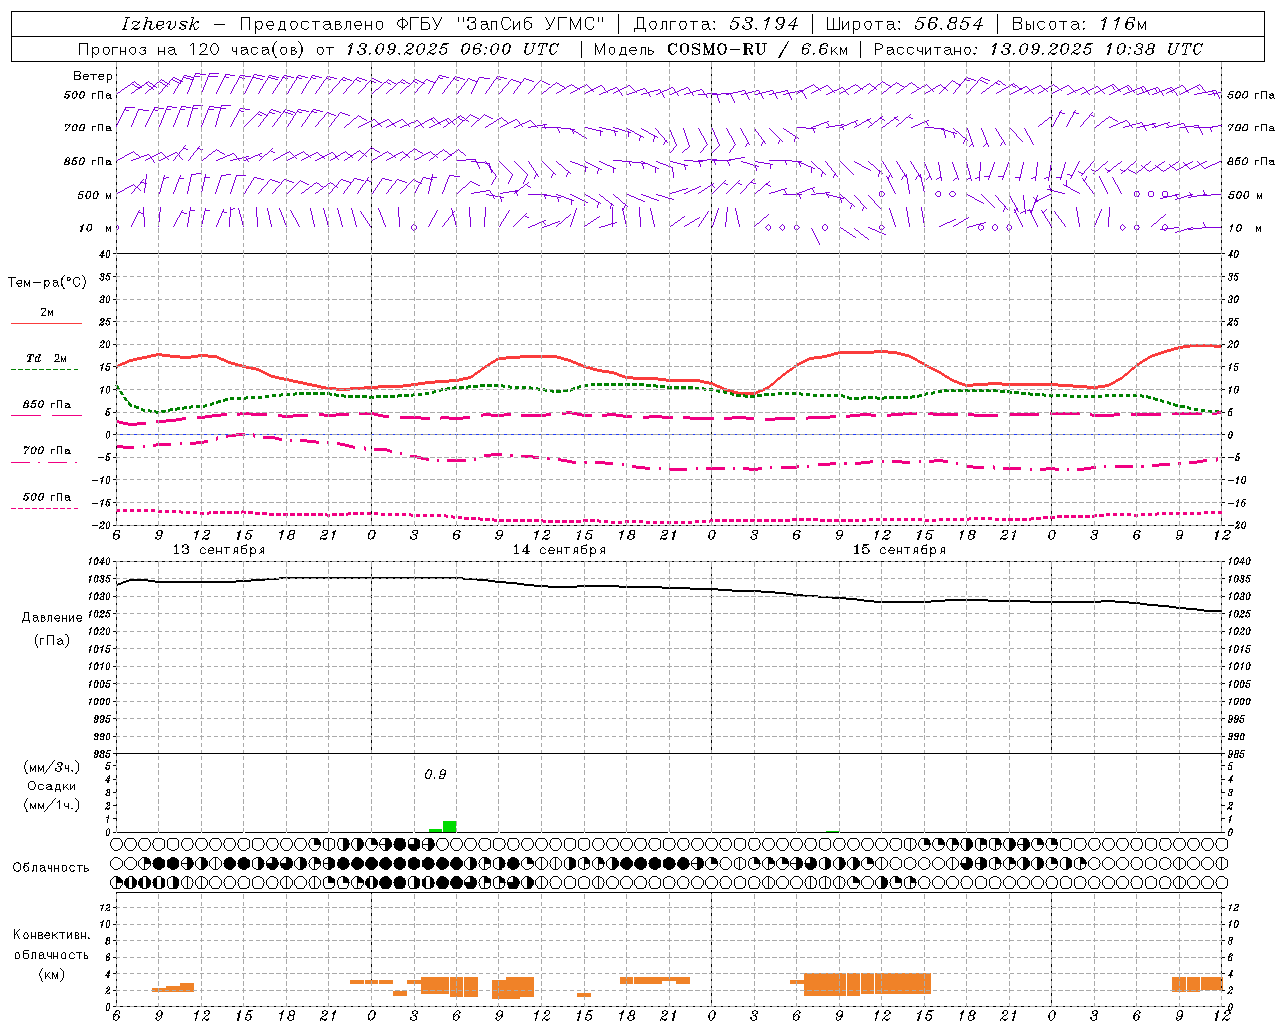Click the 850 гПа temperature legend entry
This screenshot has width=1280, height=1024.
(x=47, y=405)
